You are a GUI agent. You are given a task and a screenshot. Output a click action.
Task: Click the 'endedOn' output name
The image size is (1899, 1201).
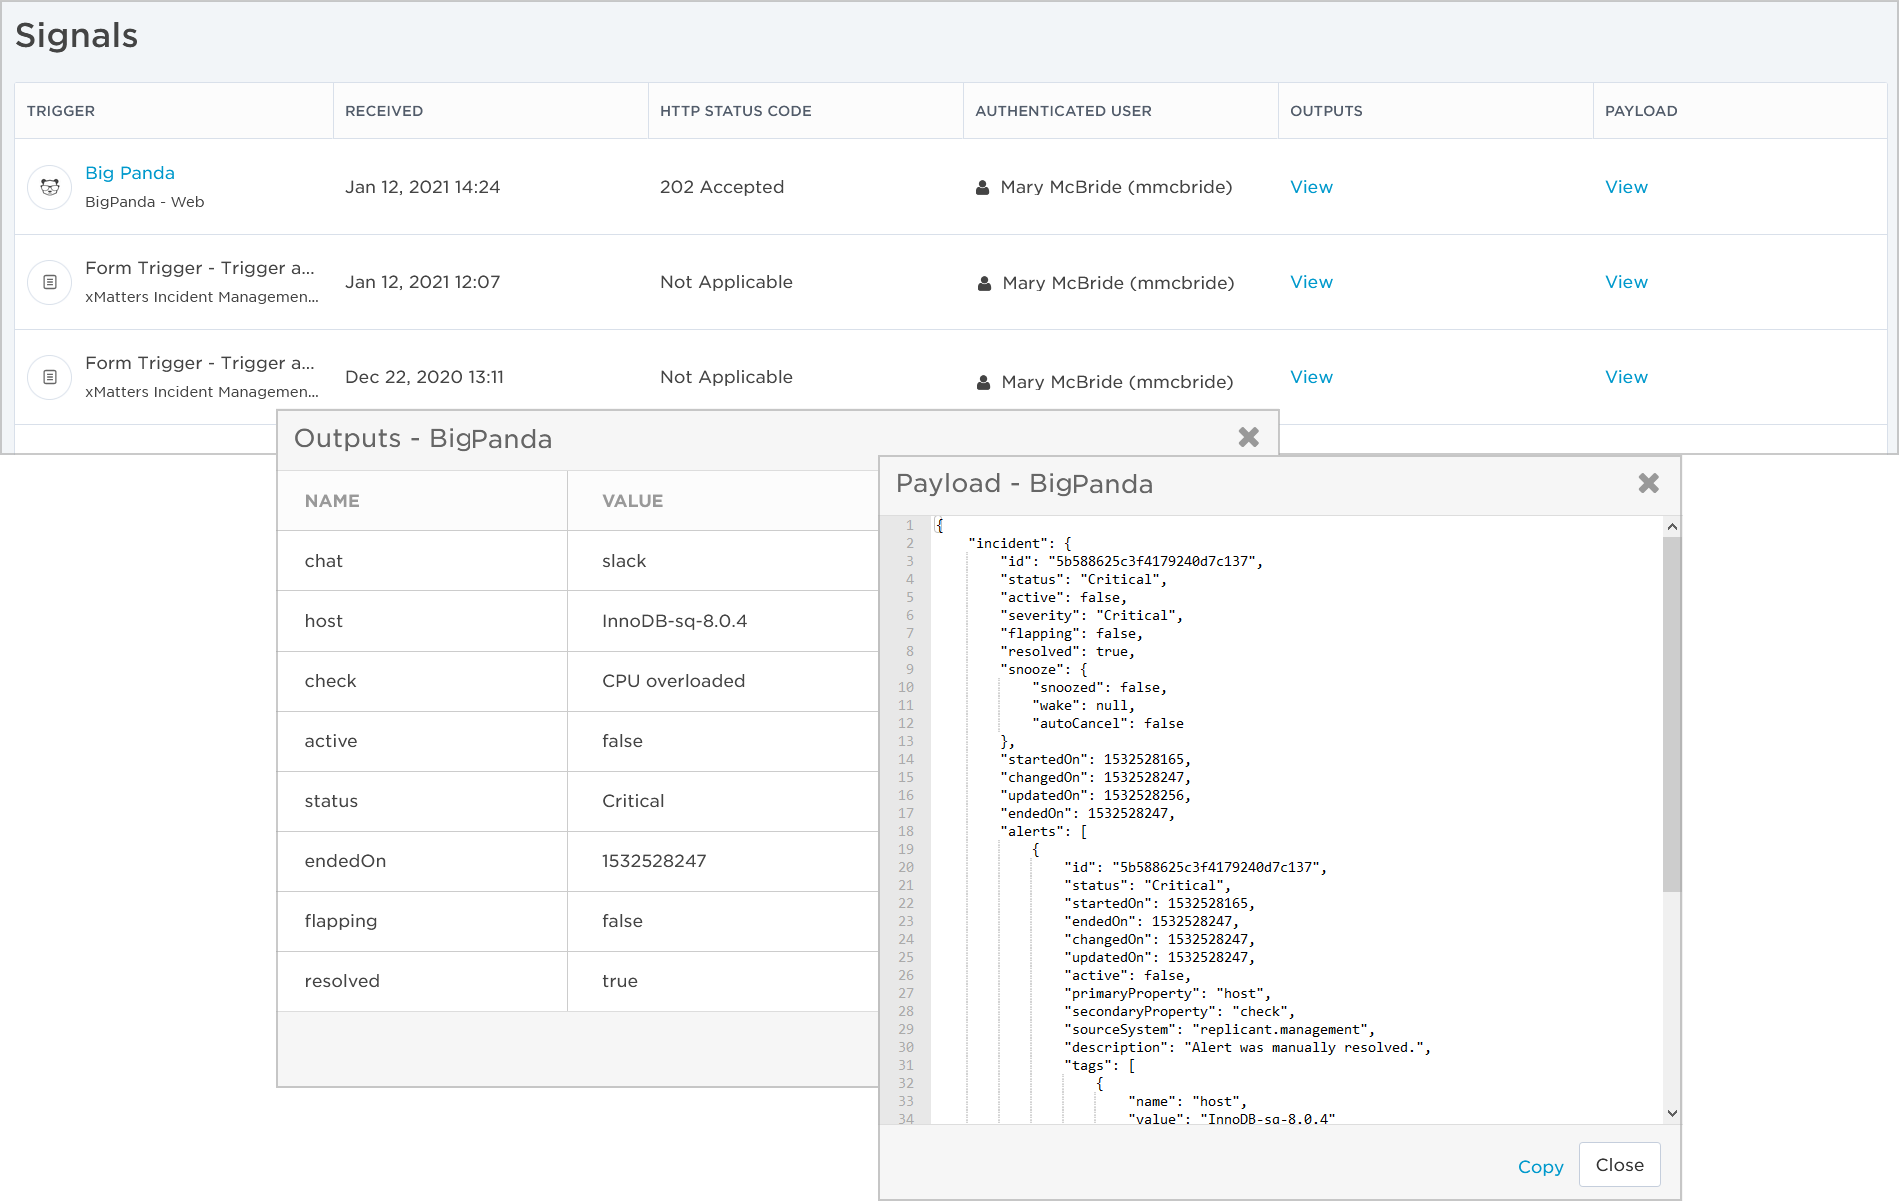tap(345, 861)
